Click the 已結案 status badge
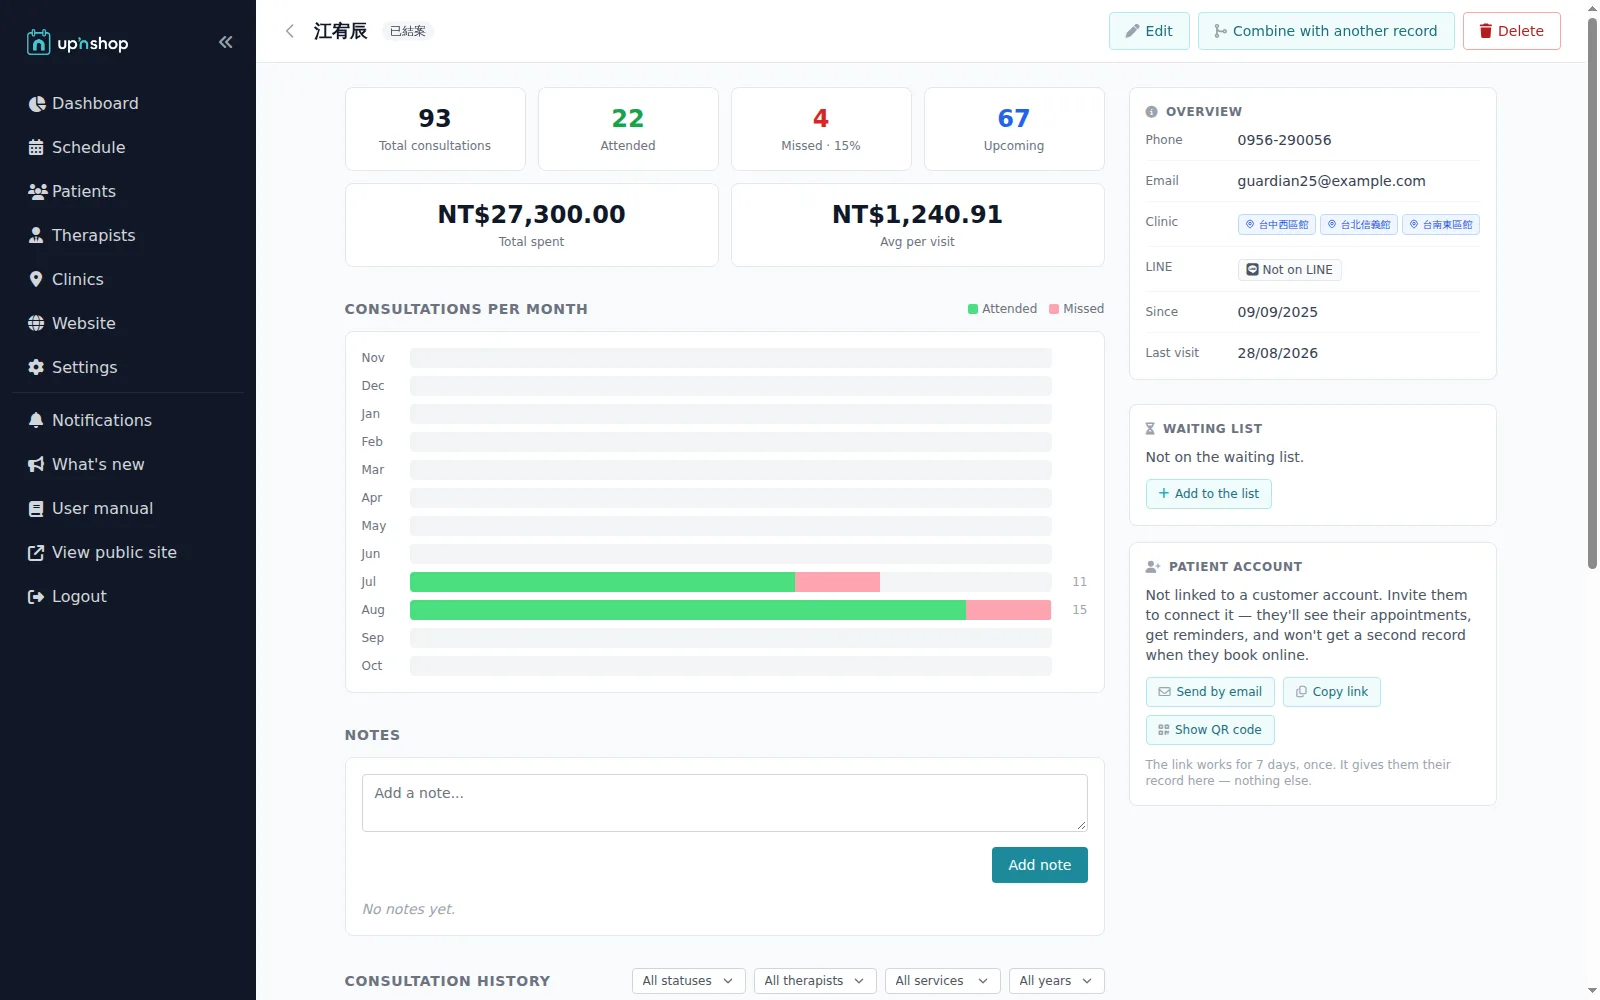This screenshot has width=1600, height=1000. click(x=408, y=31)
